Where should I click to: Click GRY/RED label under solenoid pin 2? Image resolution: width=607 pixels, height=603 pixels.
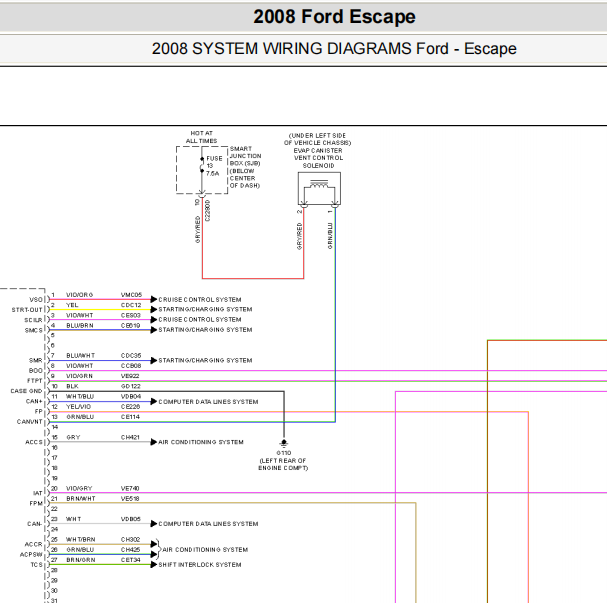click(x=299, y=236)
